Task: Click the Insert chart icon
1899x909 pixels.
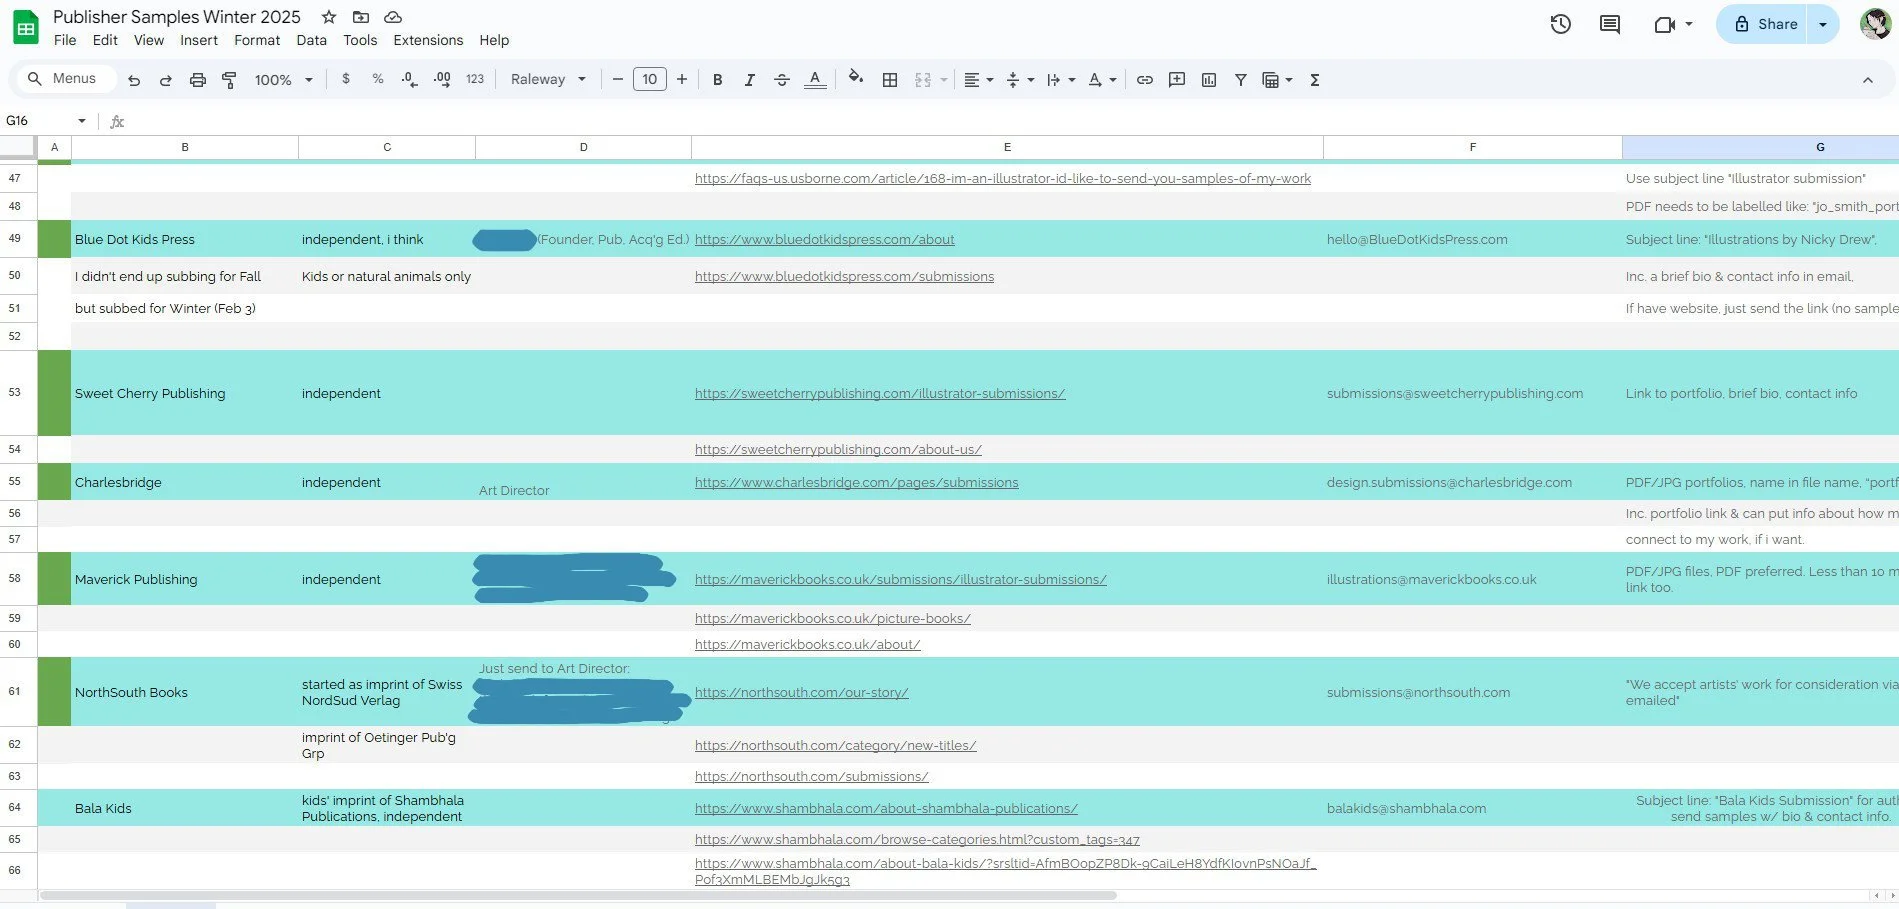Action: tap(1209, 80)
